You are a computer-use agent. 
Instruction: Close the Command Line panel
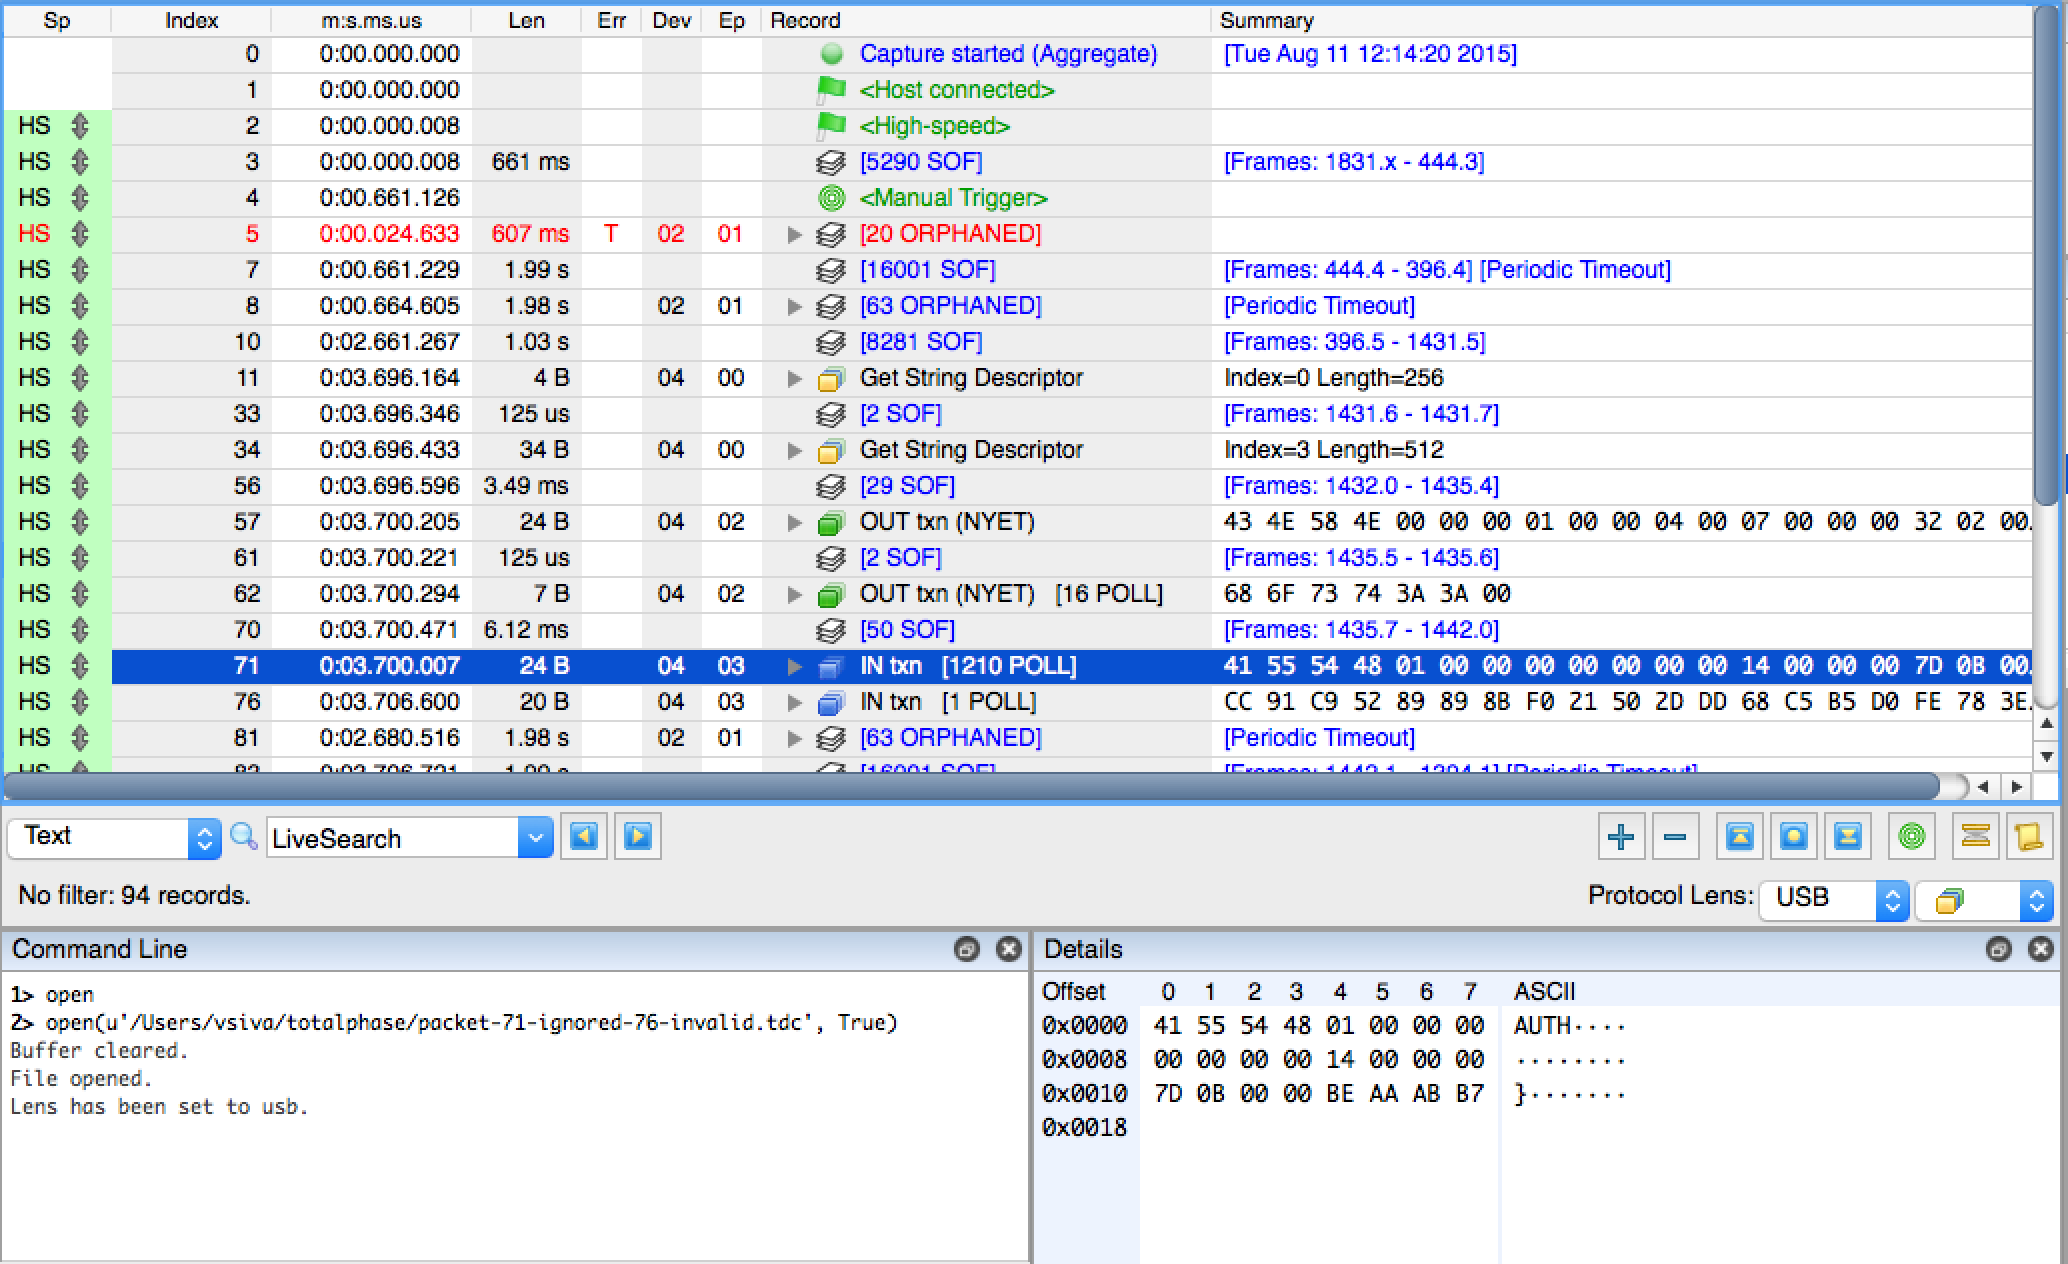1009,949
